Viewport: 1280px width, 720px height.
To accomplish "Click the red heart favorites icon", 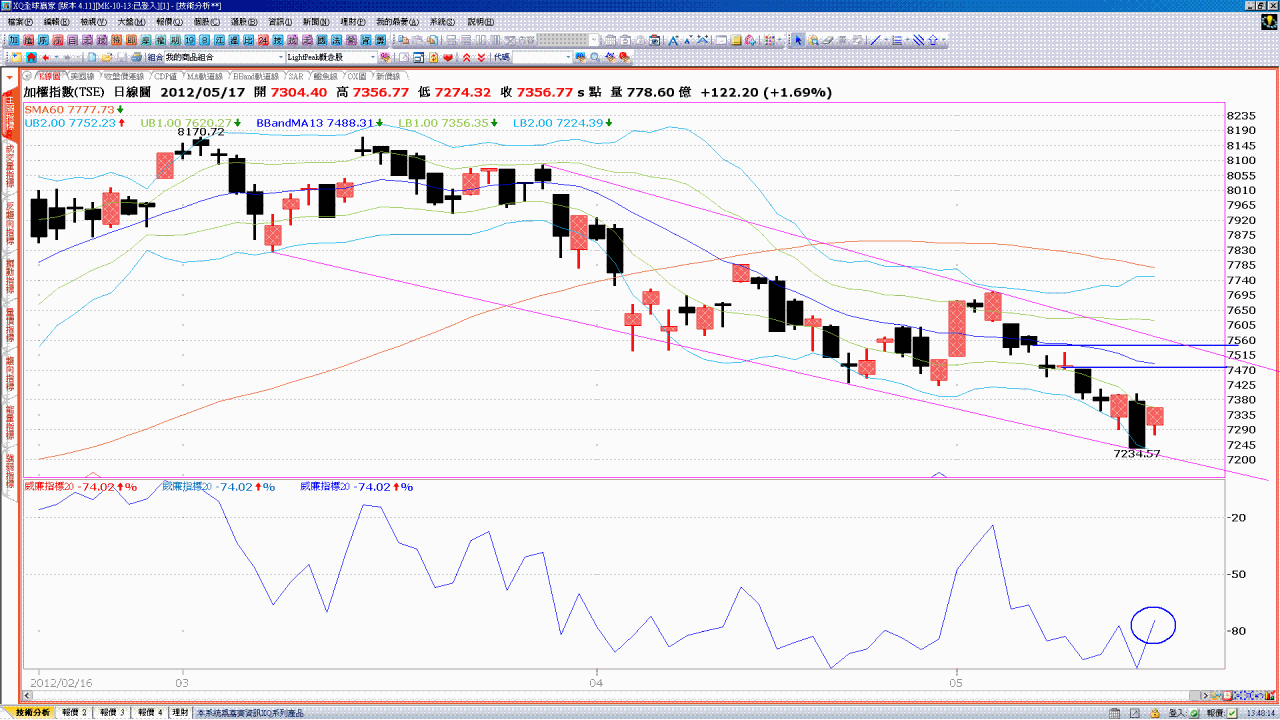I will coord(448,58).
